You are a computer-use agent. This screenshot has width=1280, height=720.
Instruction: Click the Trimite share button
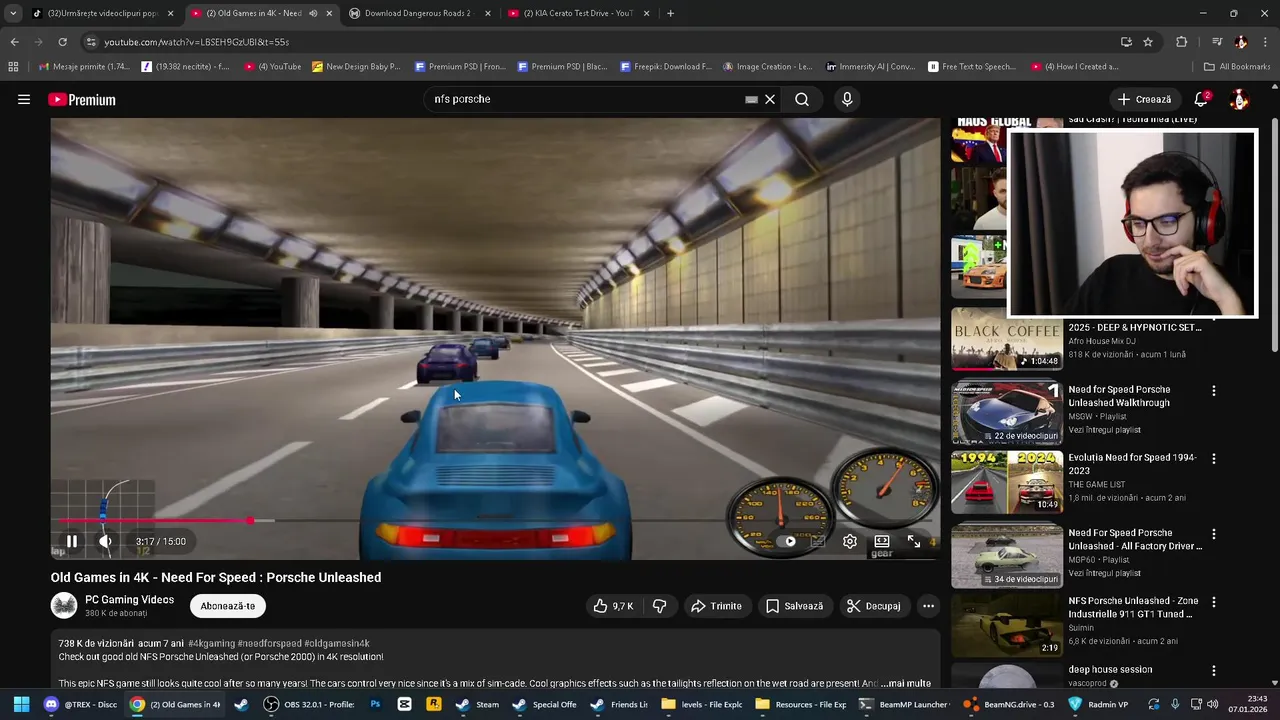[716, 606]
